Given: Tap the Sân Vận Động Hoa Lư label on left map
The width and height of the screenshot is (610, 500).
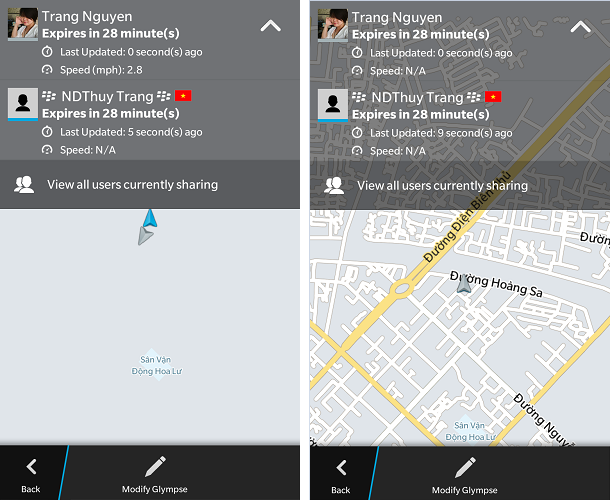Looking at the screenshot, I should click(156, 365).
